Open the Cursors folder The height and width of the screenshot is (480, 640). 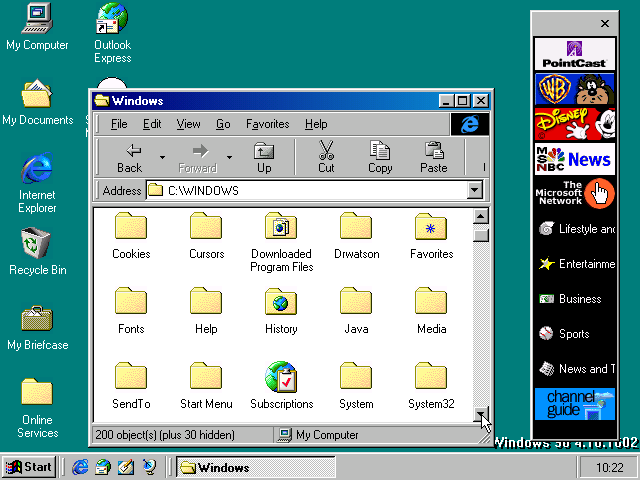(x=206, y=236)
